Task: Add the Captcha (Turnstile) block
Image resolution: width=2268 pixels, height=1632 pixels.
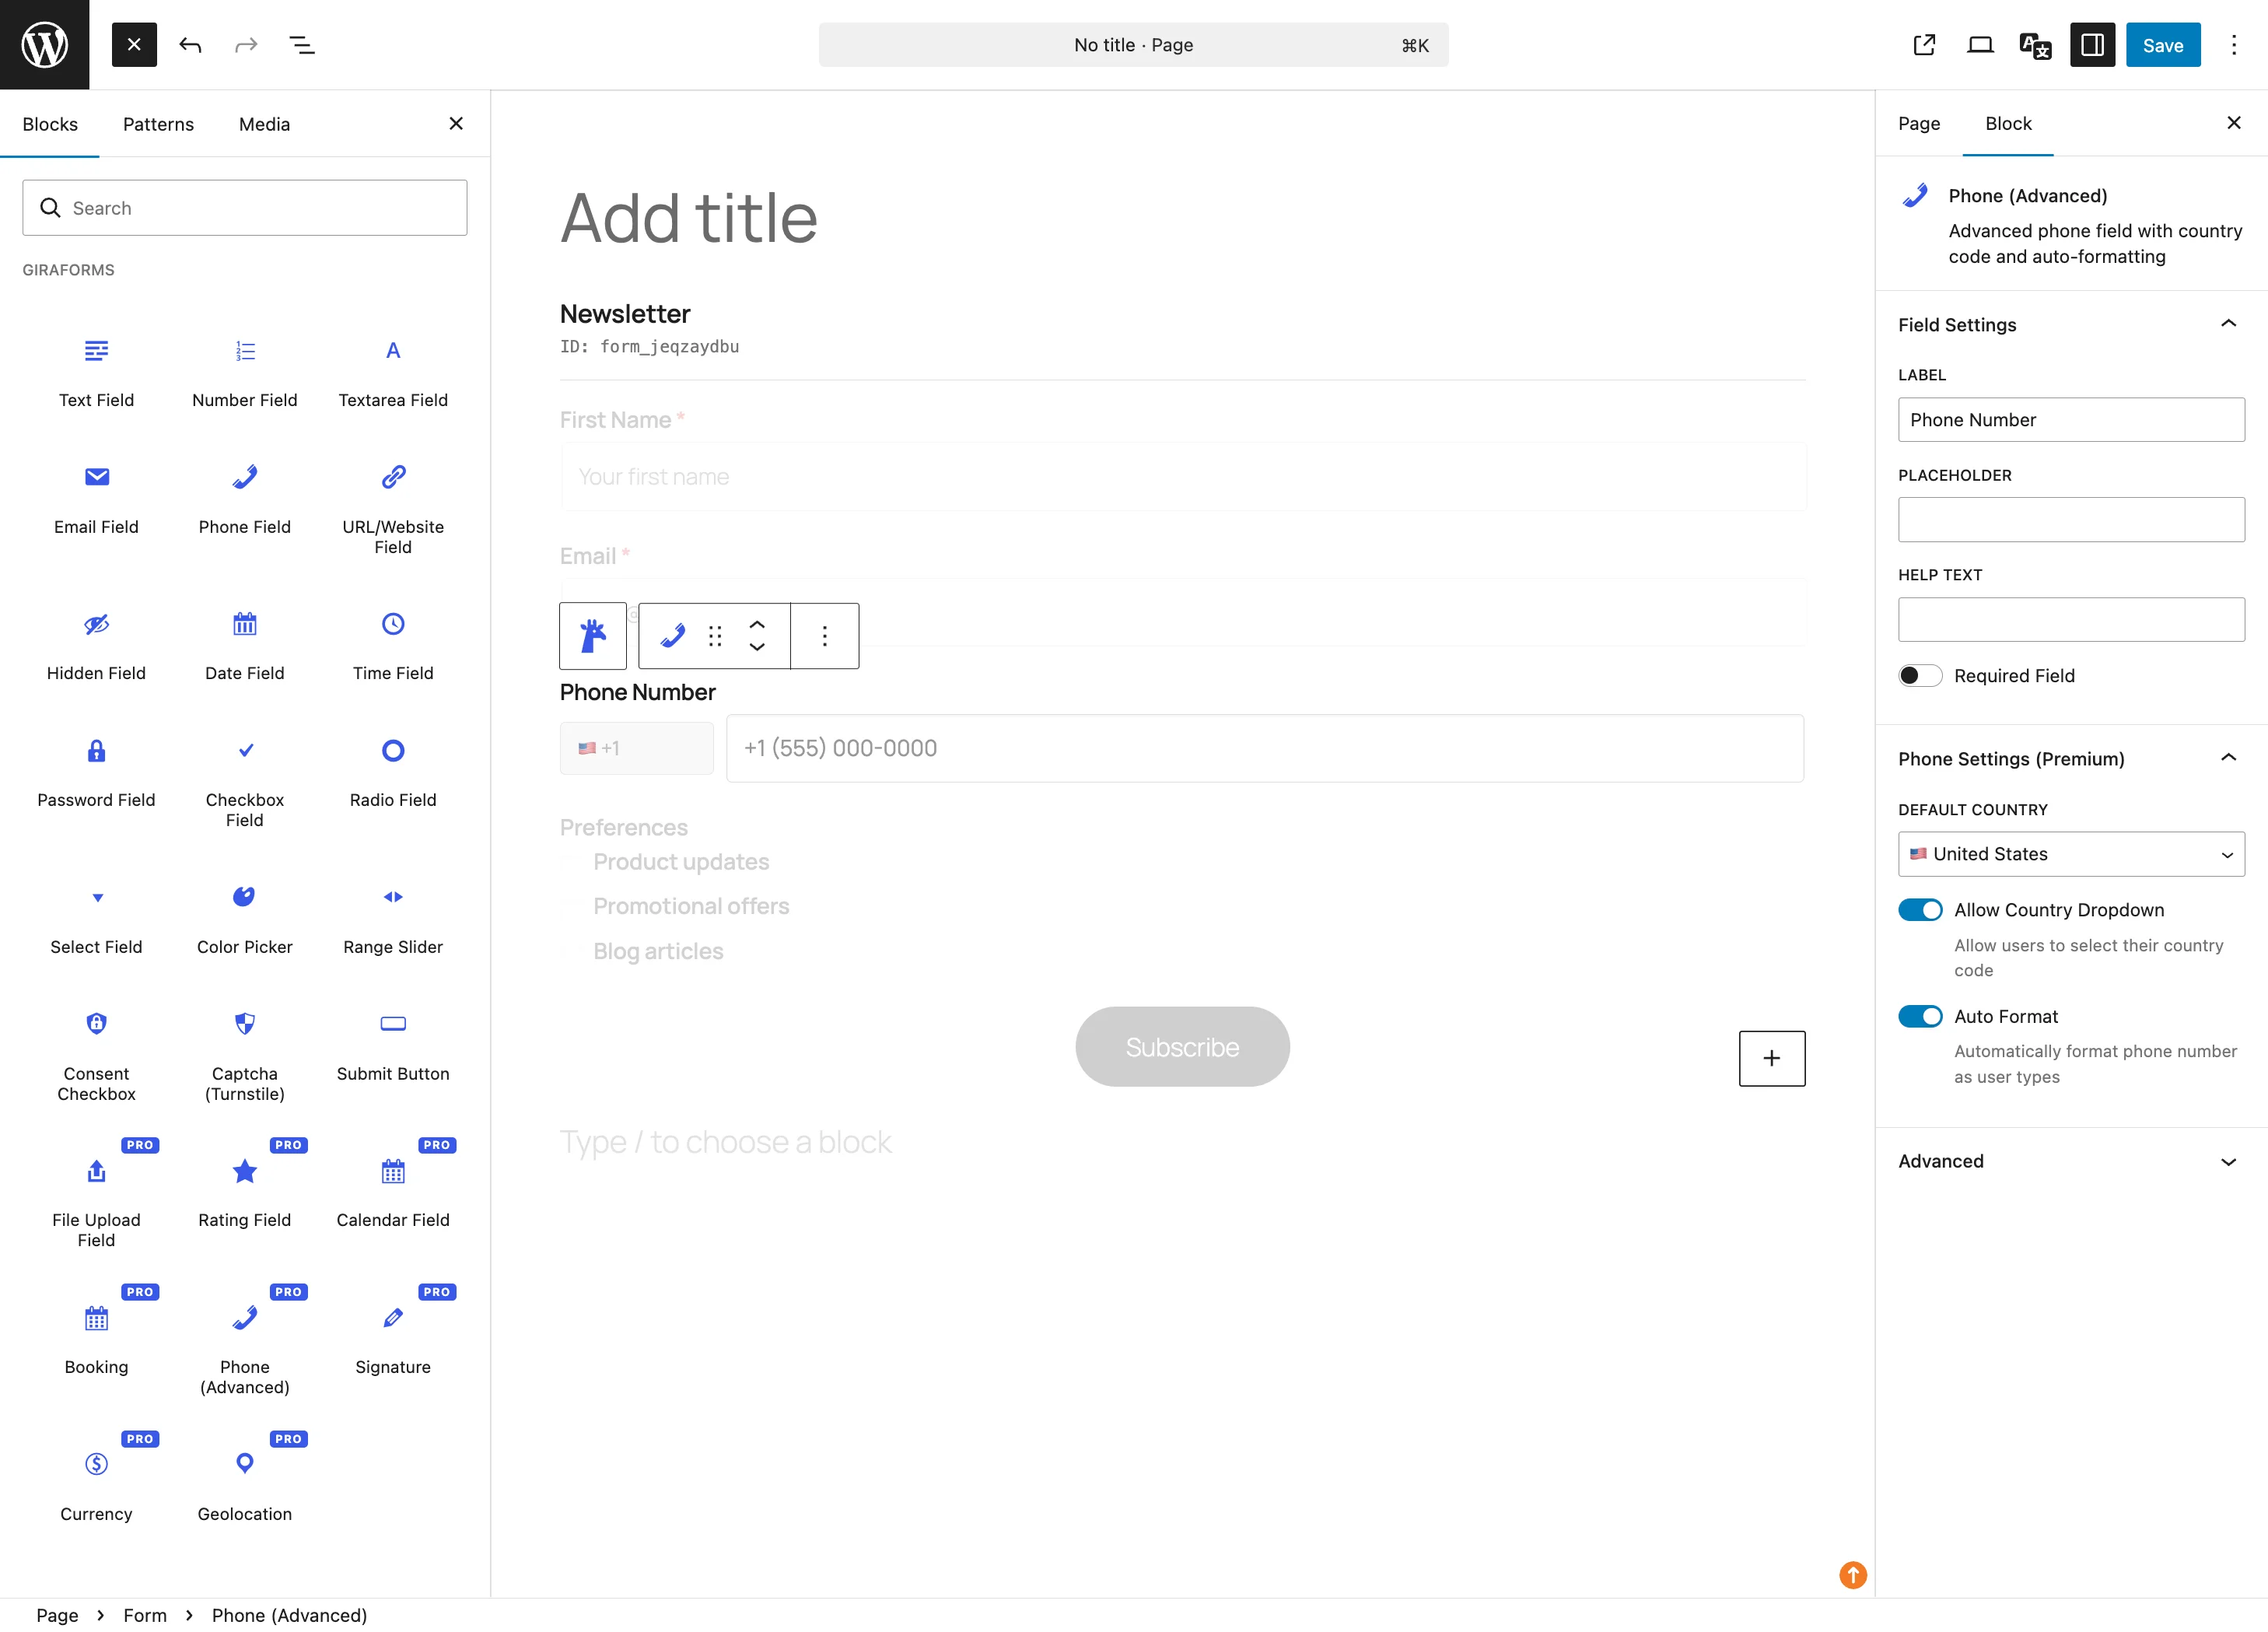Action: tap(244, 1024)
